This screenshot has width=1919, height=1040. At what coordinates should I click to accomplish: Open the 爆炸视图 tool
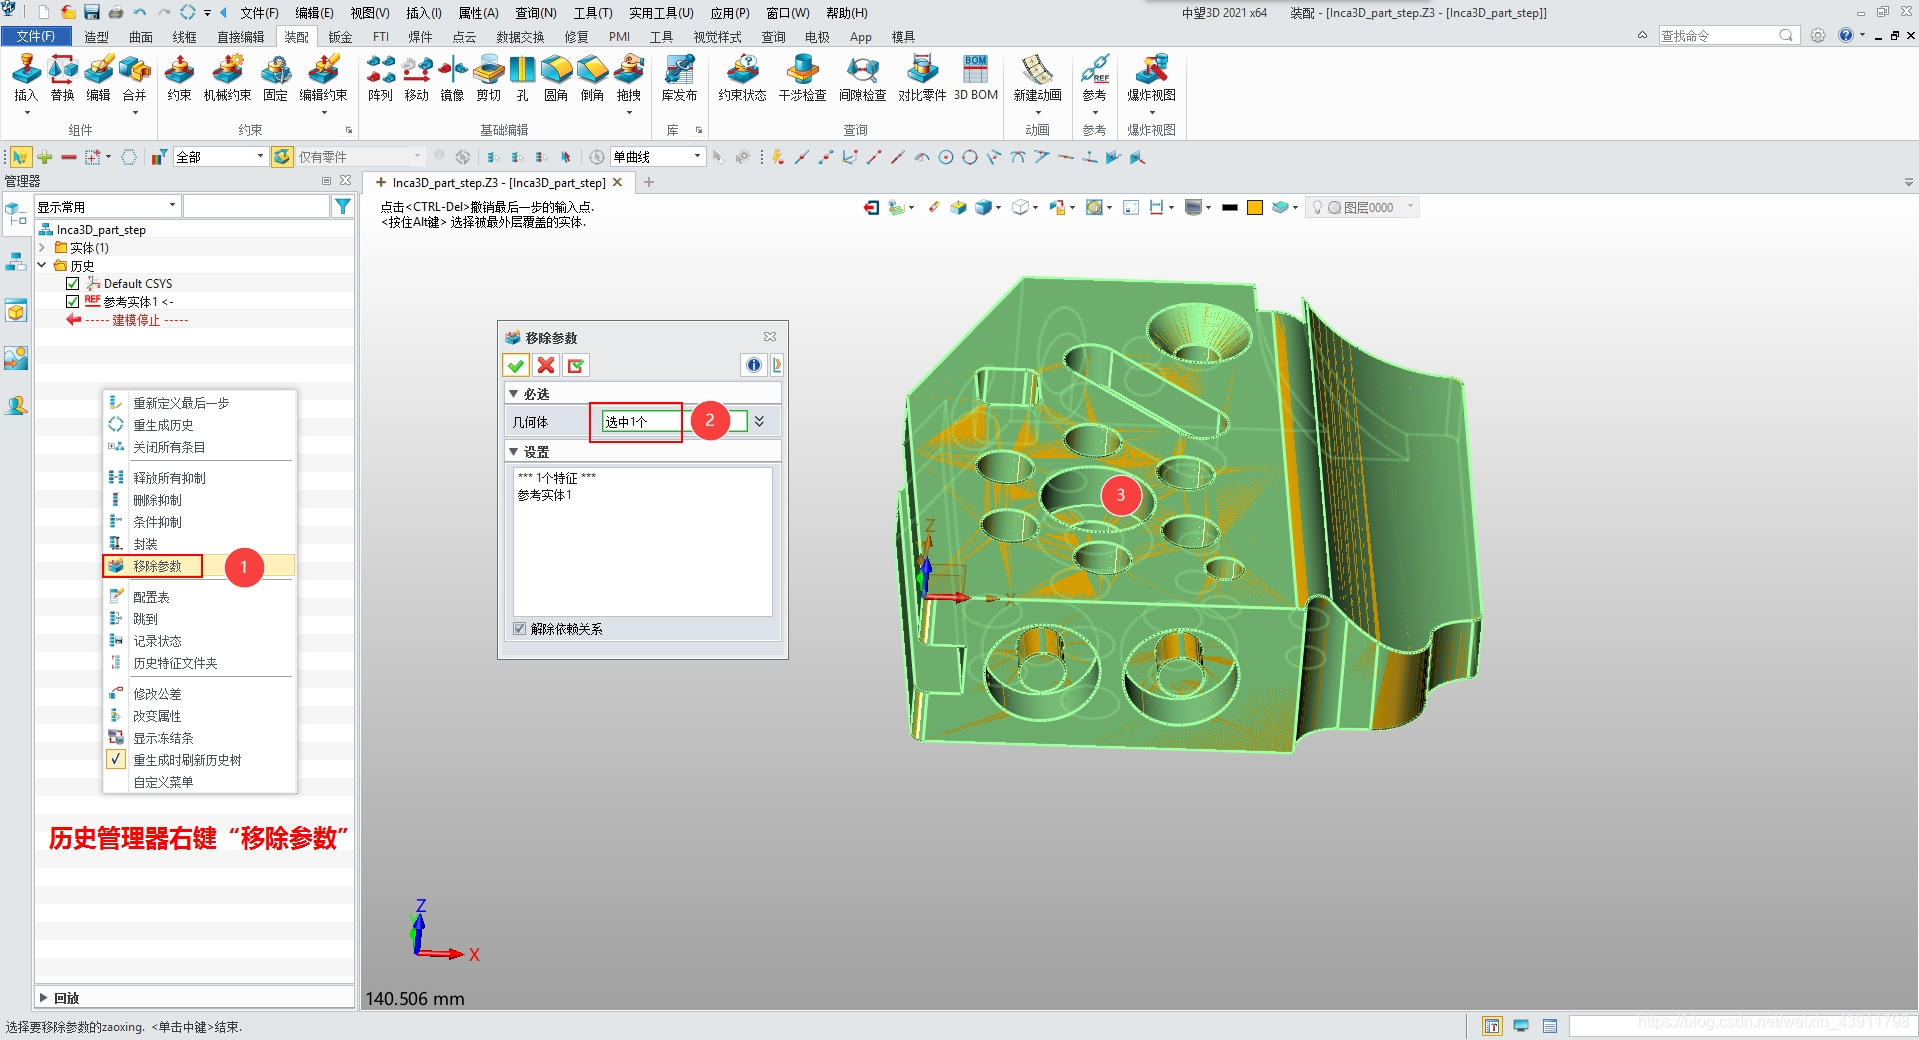click(1151, 78)
